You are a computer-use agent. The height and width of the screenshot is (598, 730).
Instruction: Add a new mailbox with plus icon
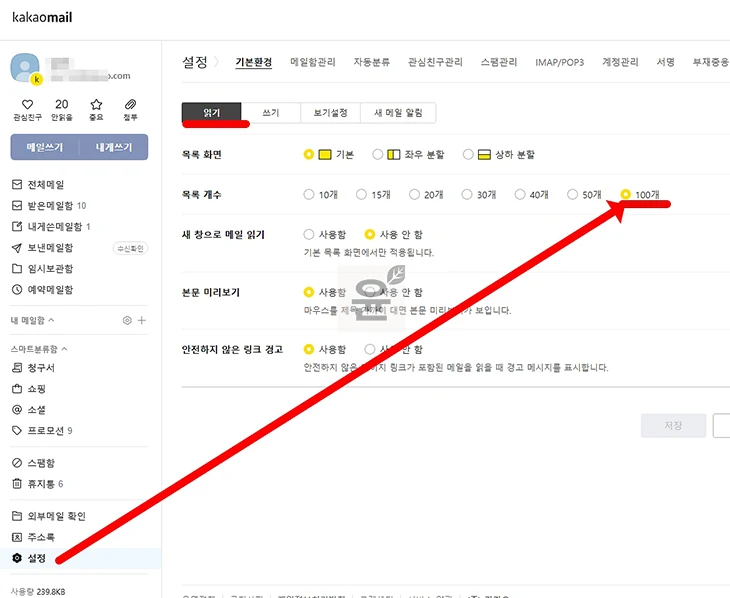[142, 320]
